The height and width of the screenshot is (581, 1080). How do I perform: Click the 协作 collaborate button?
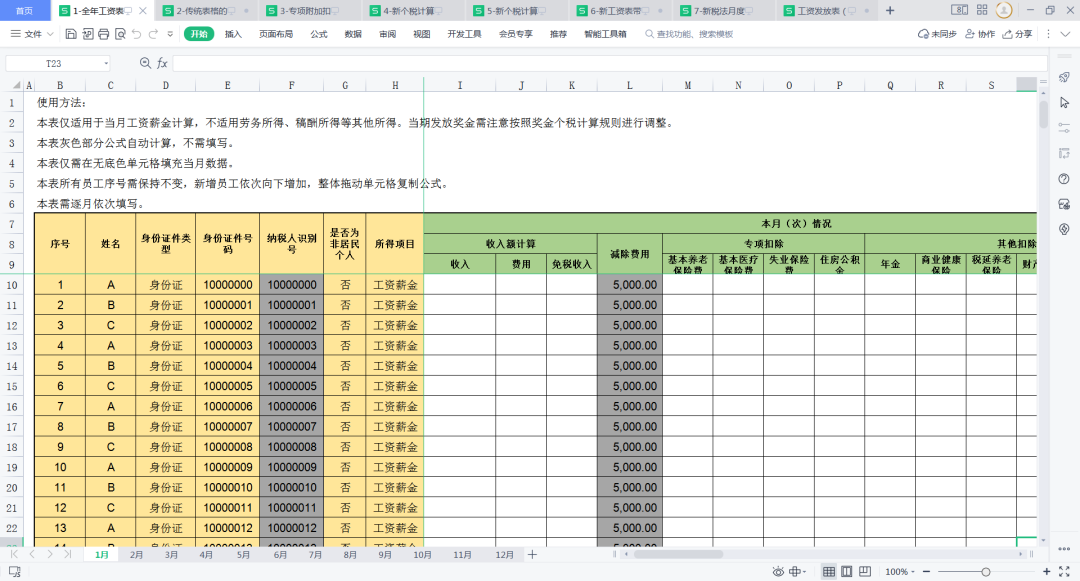click(x=980, y=34)
